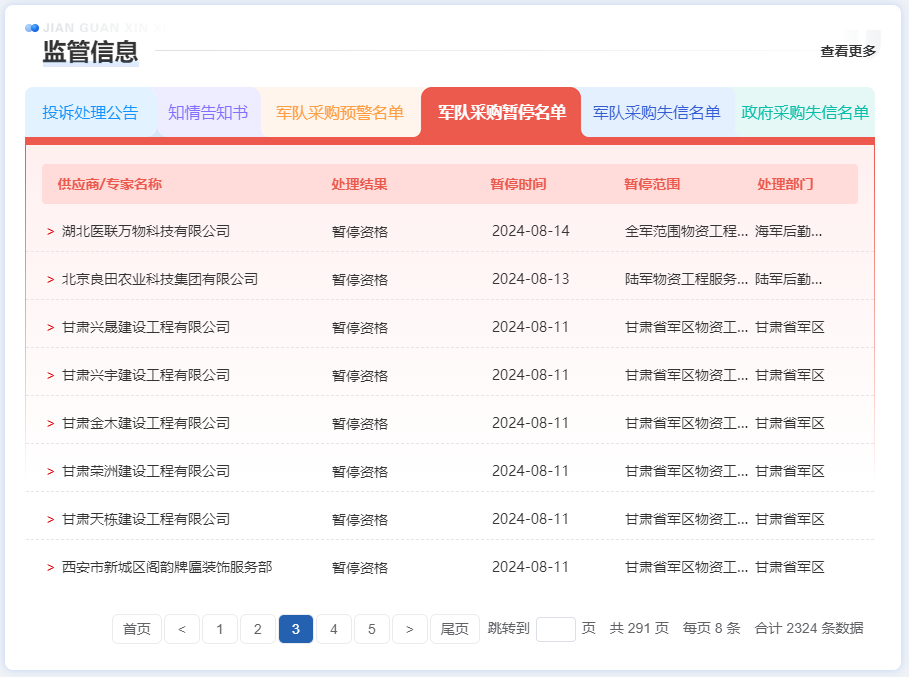The image size is (909, 677).
Task: Click 暂停资格 in 湖北医联万物 row
Action: tap(360, 232)
